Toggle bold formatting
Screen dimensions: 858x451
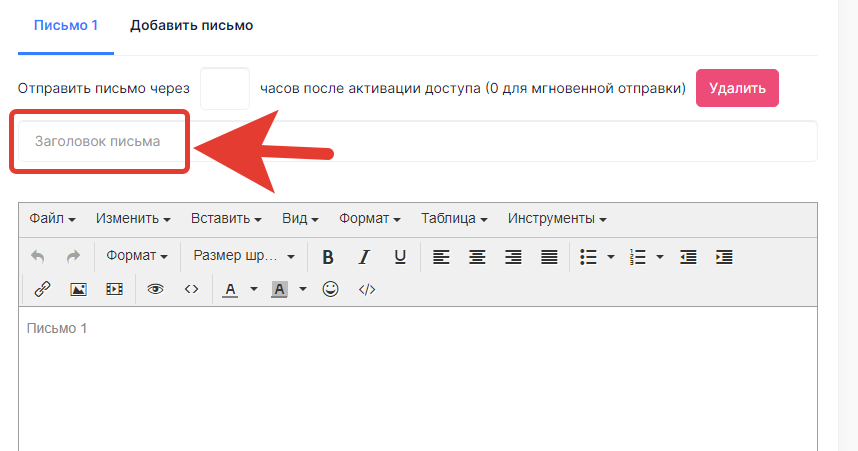pyautogui.click(x=328, y=257)
